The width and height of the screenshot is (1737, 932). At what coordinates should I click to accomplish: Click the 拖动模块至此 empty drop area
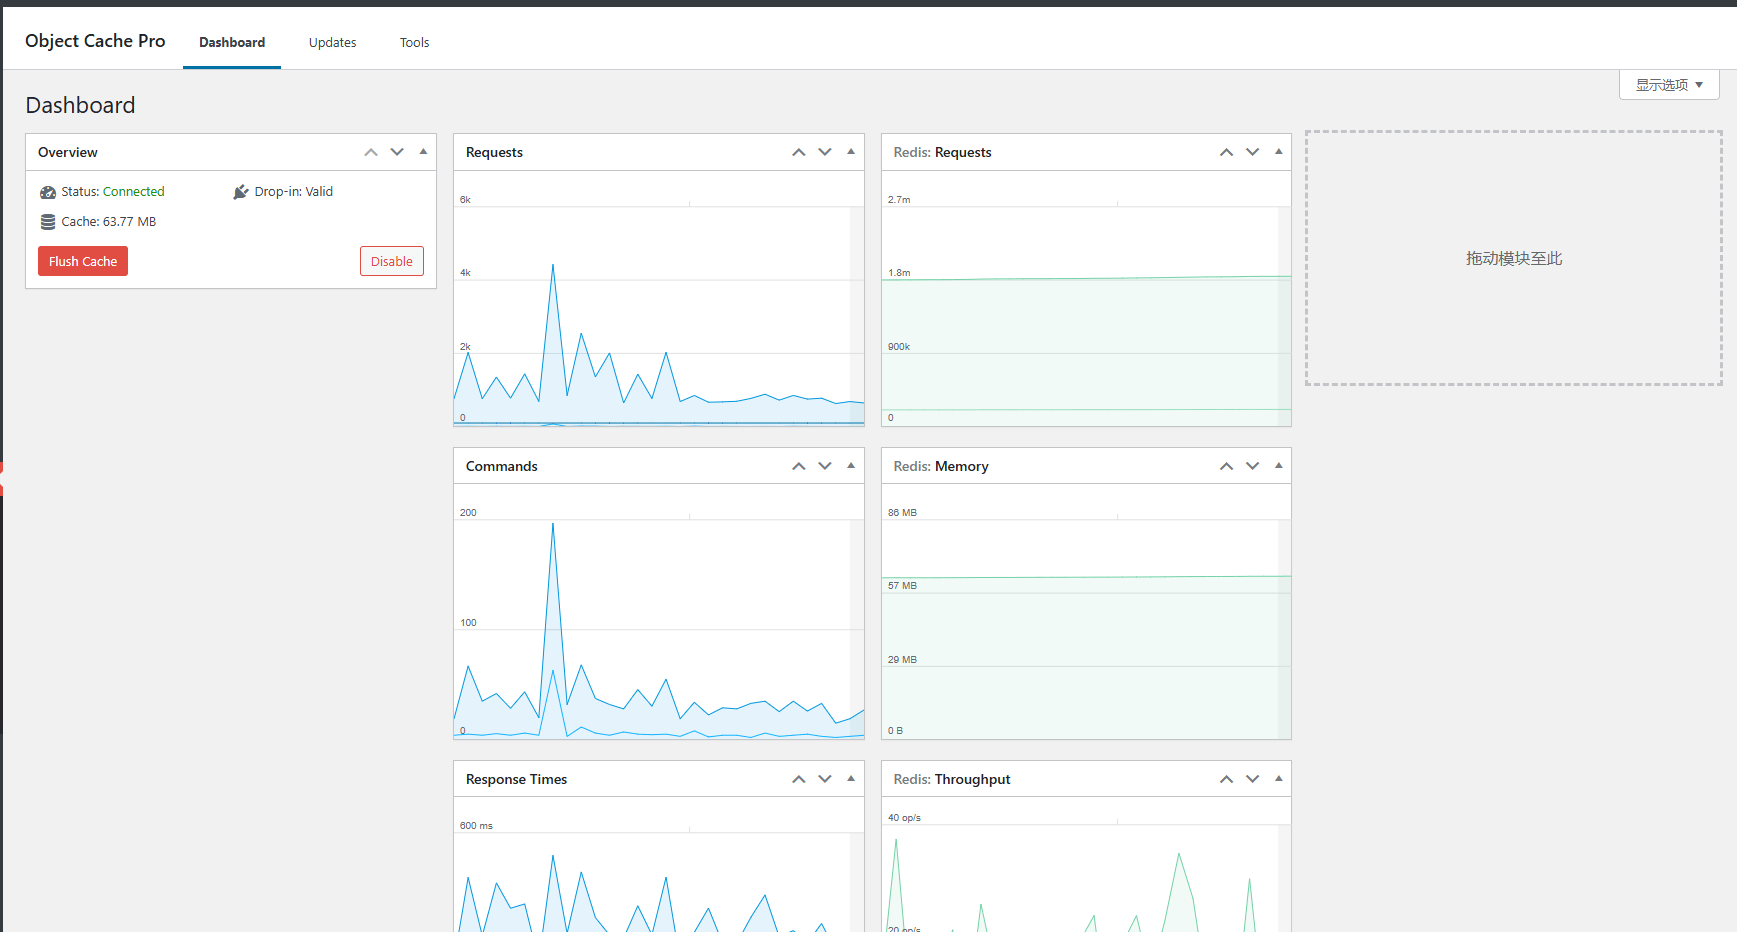point(1513,258)
